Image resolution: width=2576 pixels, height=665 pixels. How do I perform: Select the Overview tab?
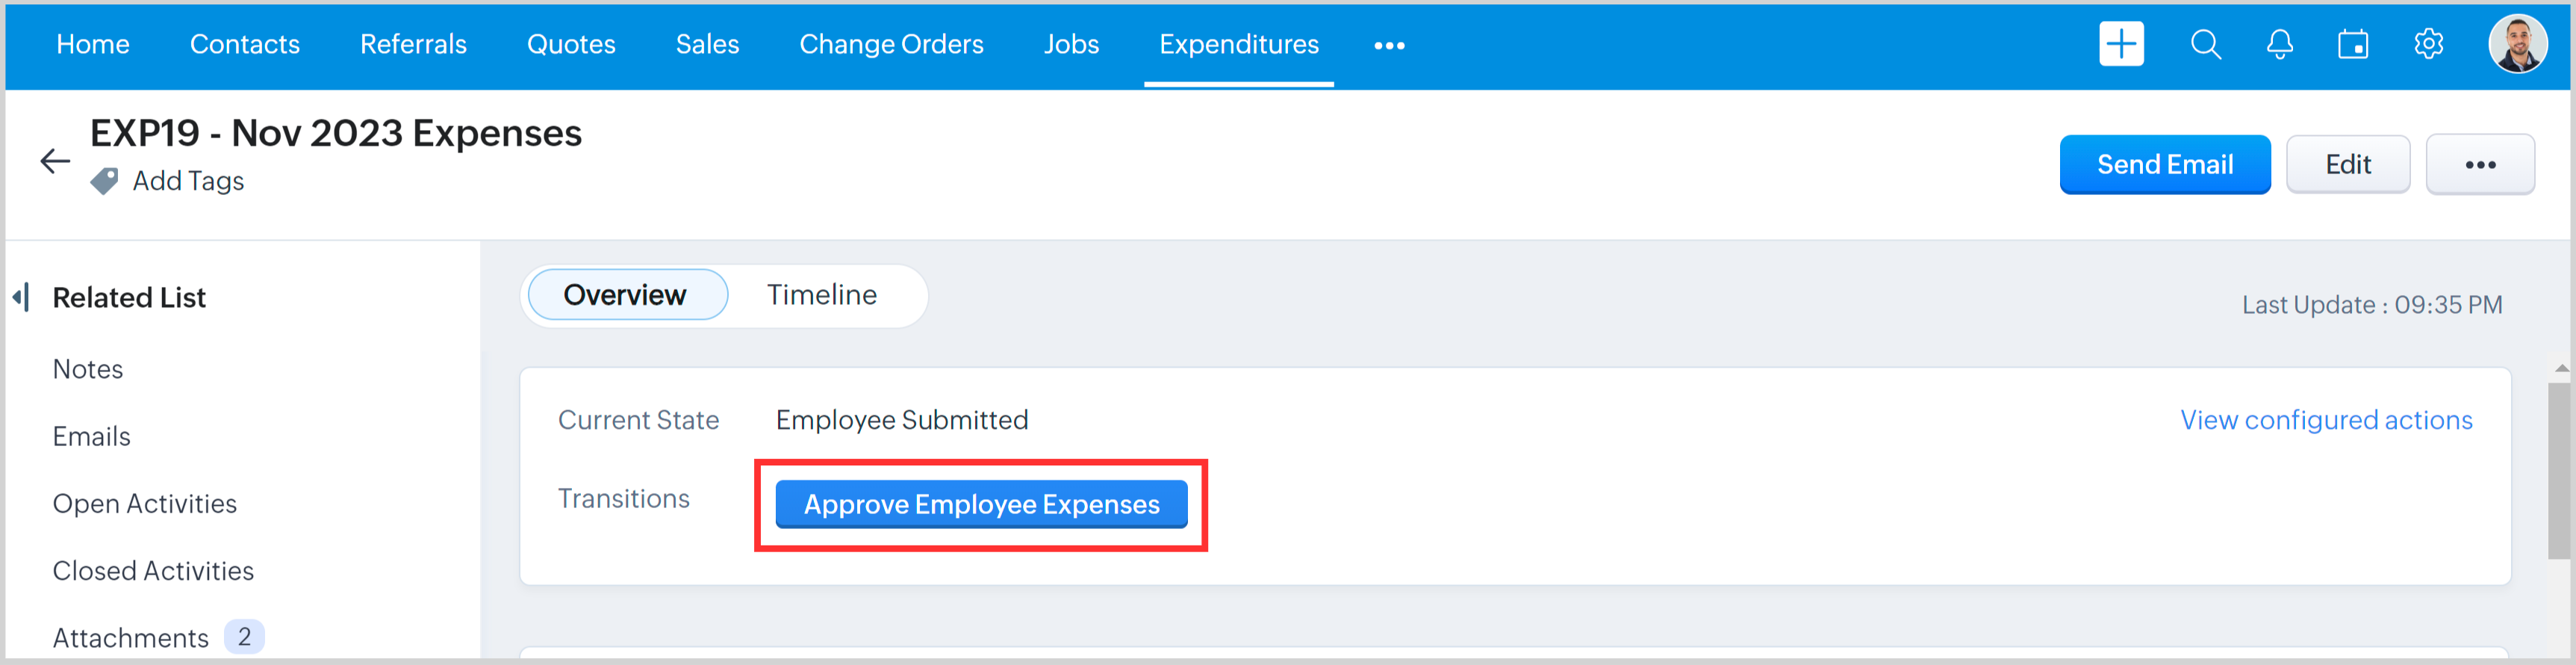pyautogui.click(x=625, y=295)
